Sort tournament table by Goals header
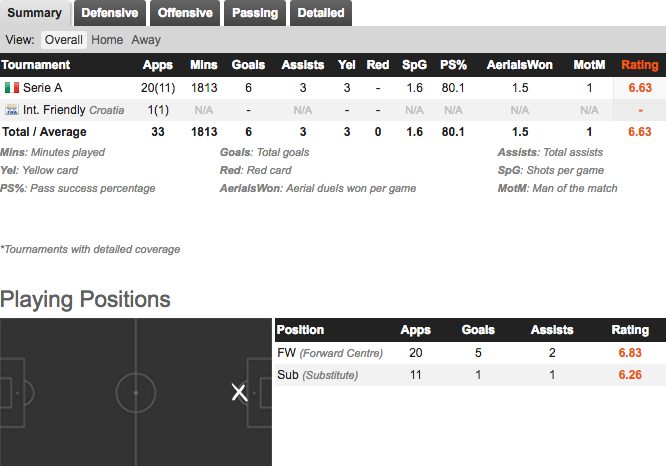This screenshot has height=466, width=666. (x=248, y=65)
